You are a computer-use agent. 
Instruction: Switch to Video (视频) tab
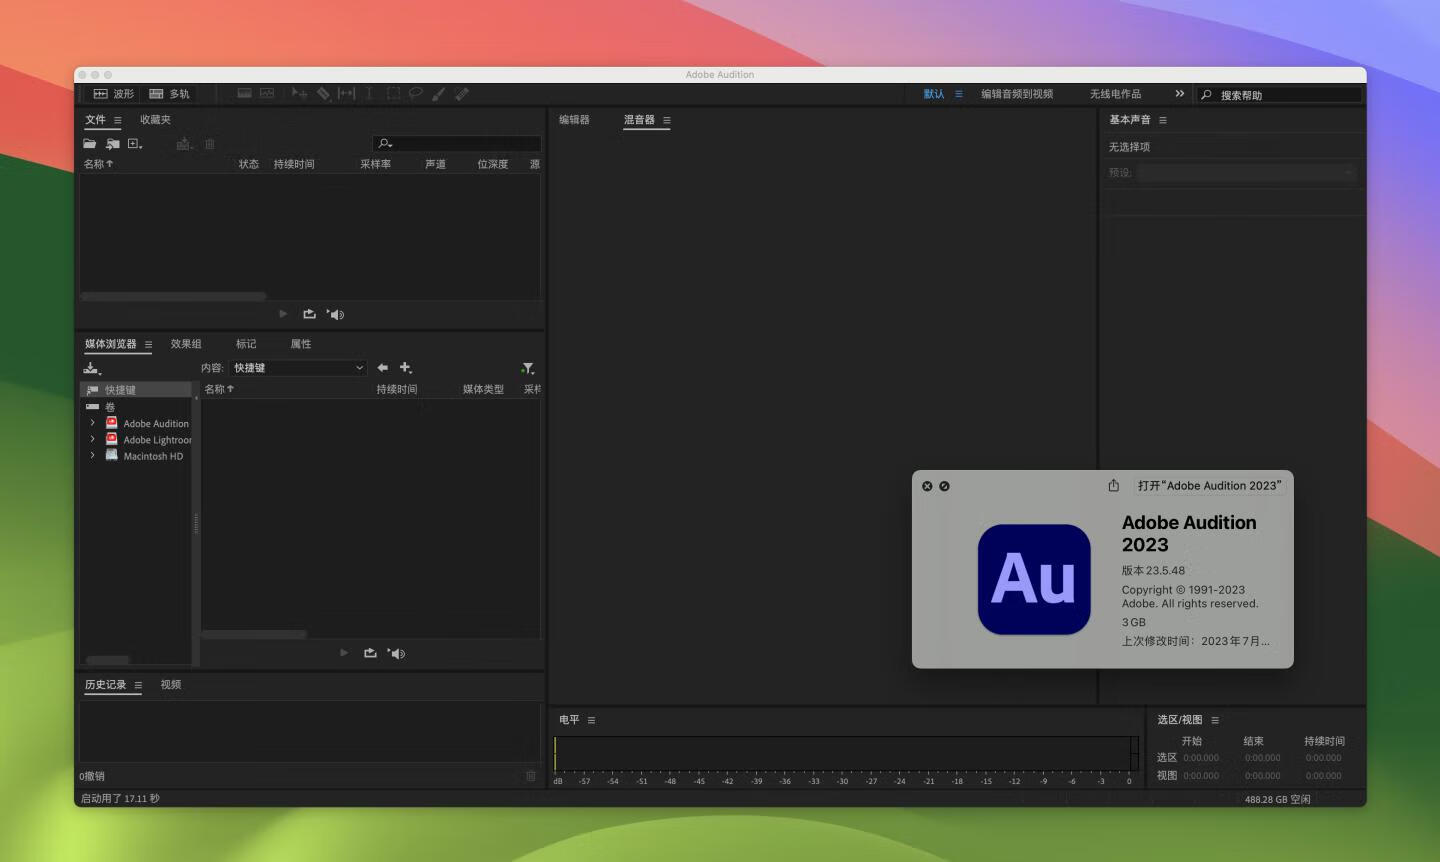point(171,685)
